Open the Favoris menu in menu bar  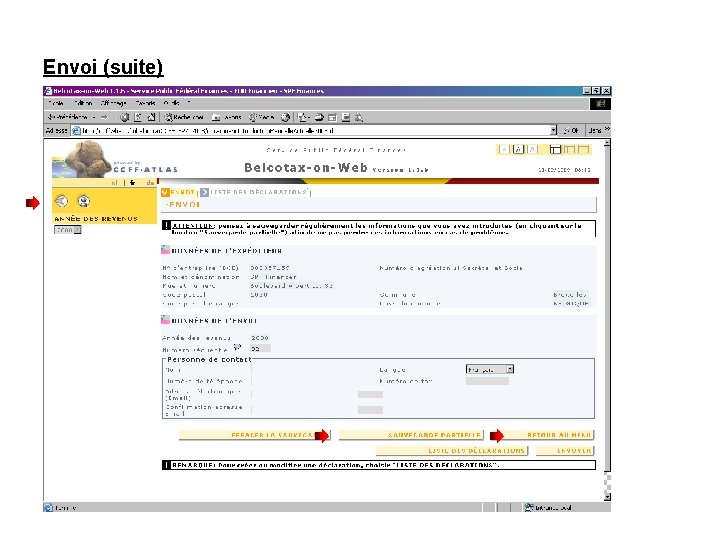point(145,103)
